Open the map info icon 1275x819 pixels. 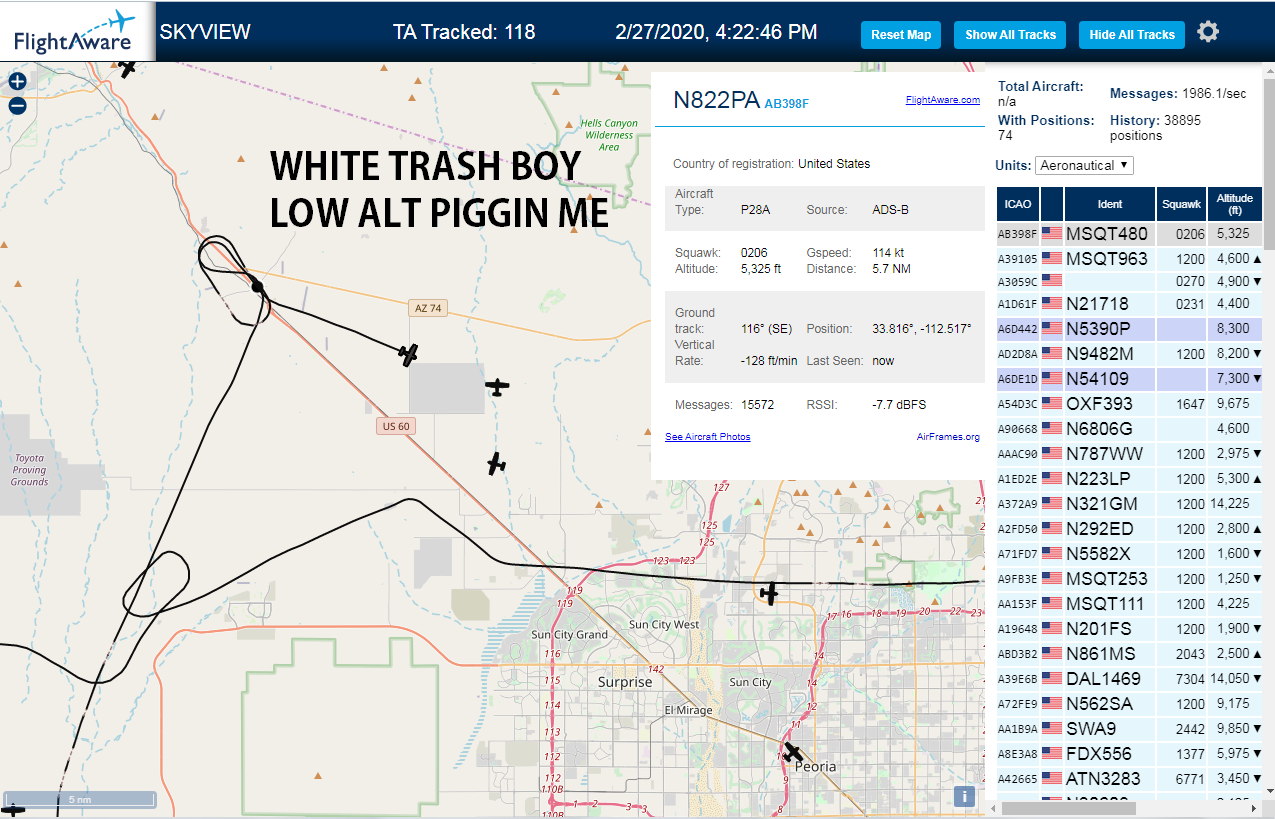point(964,796)
